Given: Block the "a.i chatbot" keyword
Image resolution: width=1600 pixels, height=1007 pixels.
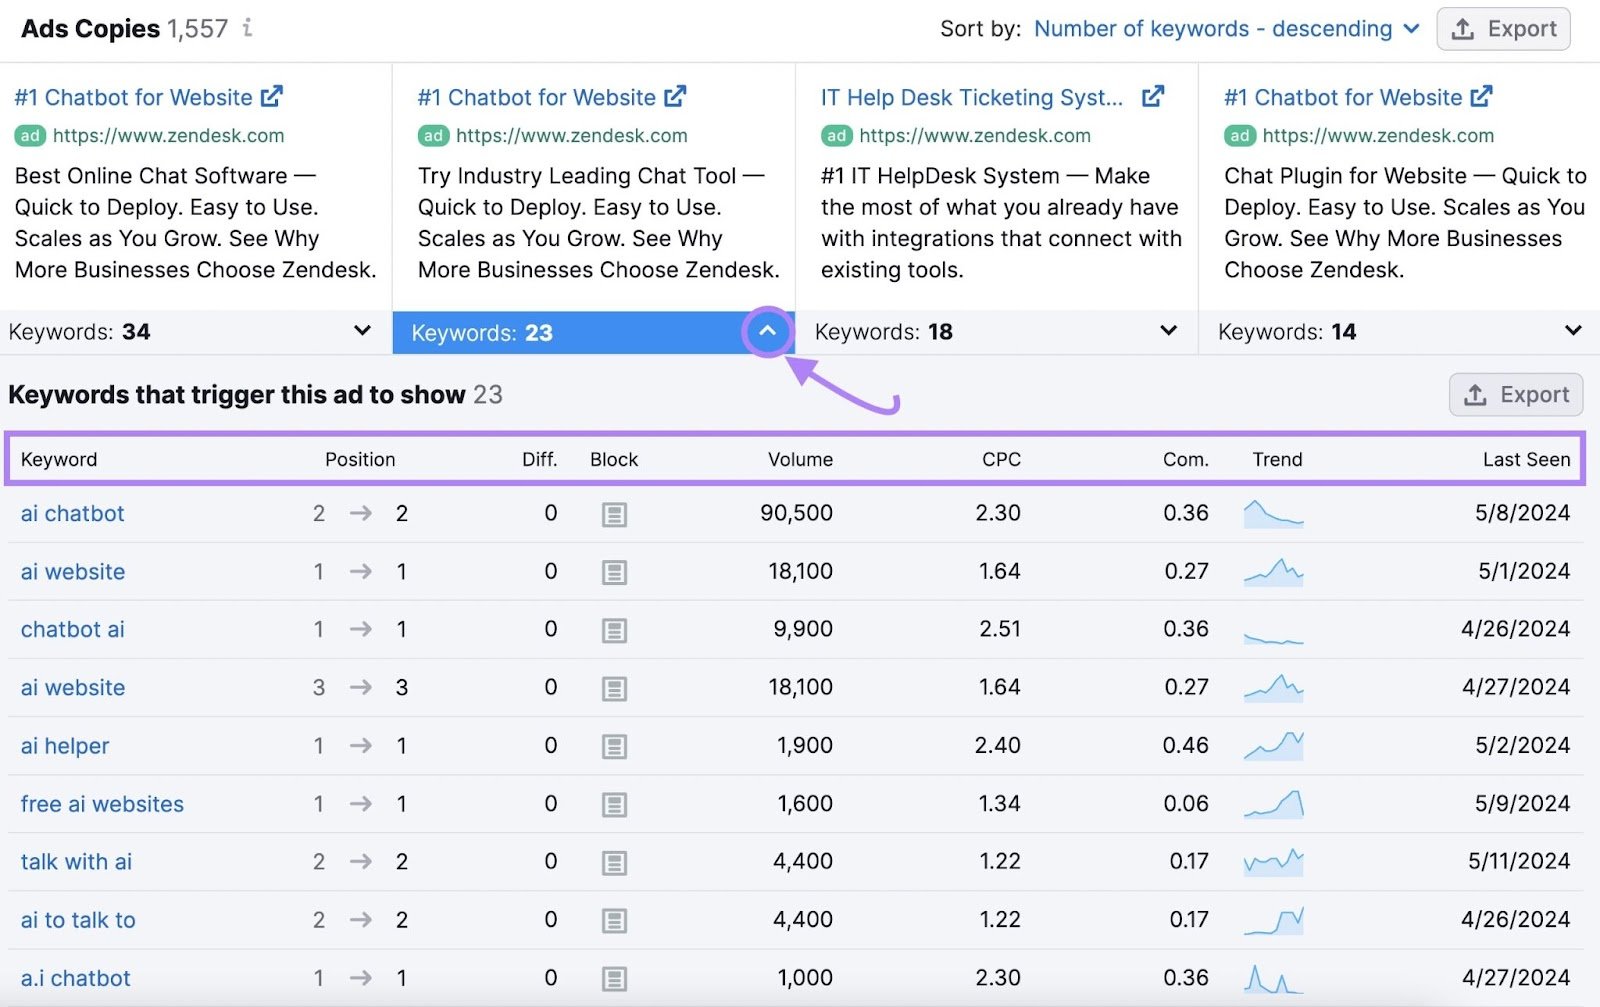Looking at the screenshot, I should [x=614, y=978].
